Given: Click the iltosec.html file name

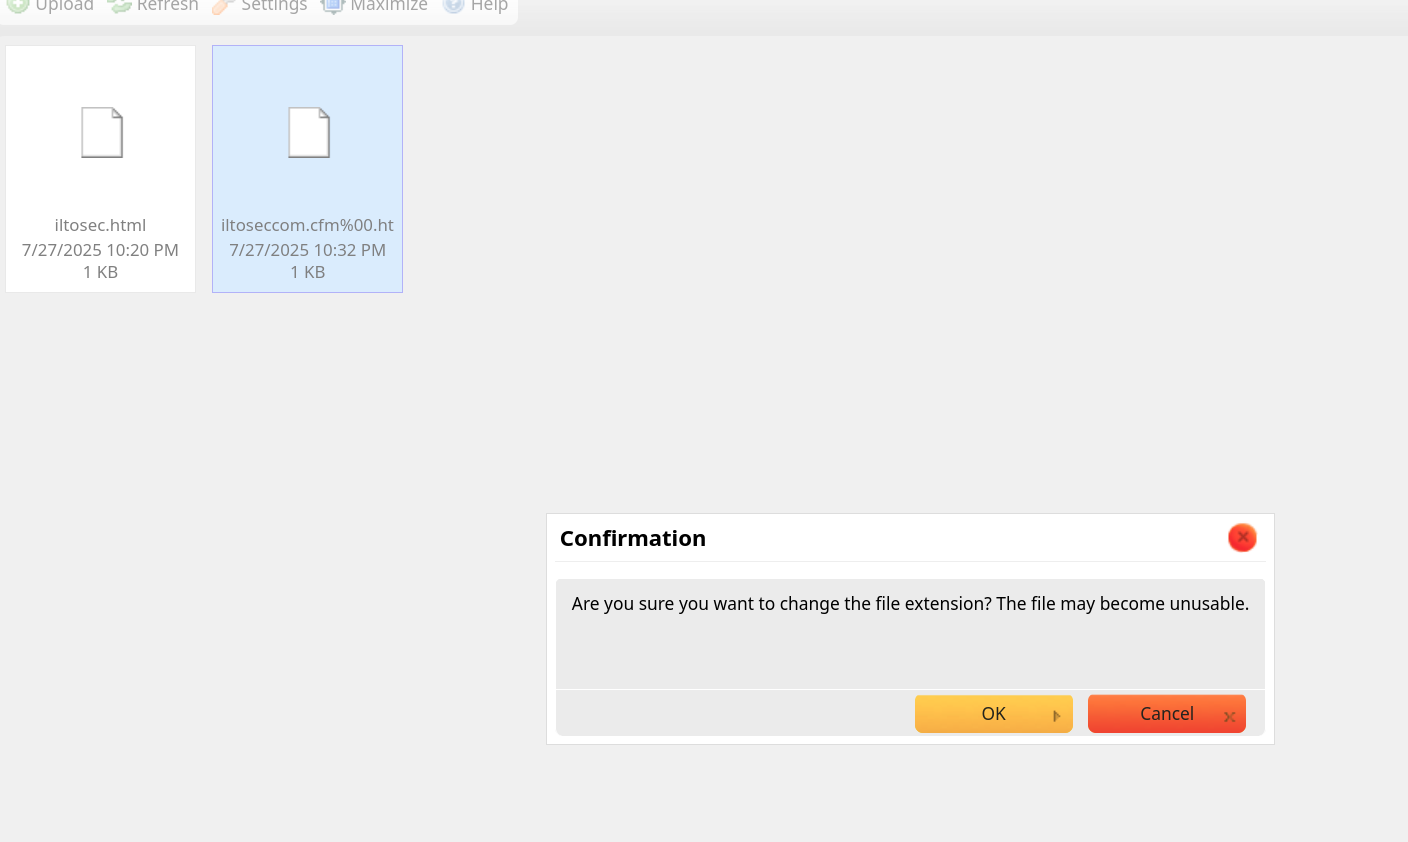Looking at the screenshot, I should click(x=100, y=225).
